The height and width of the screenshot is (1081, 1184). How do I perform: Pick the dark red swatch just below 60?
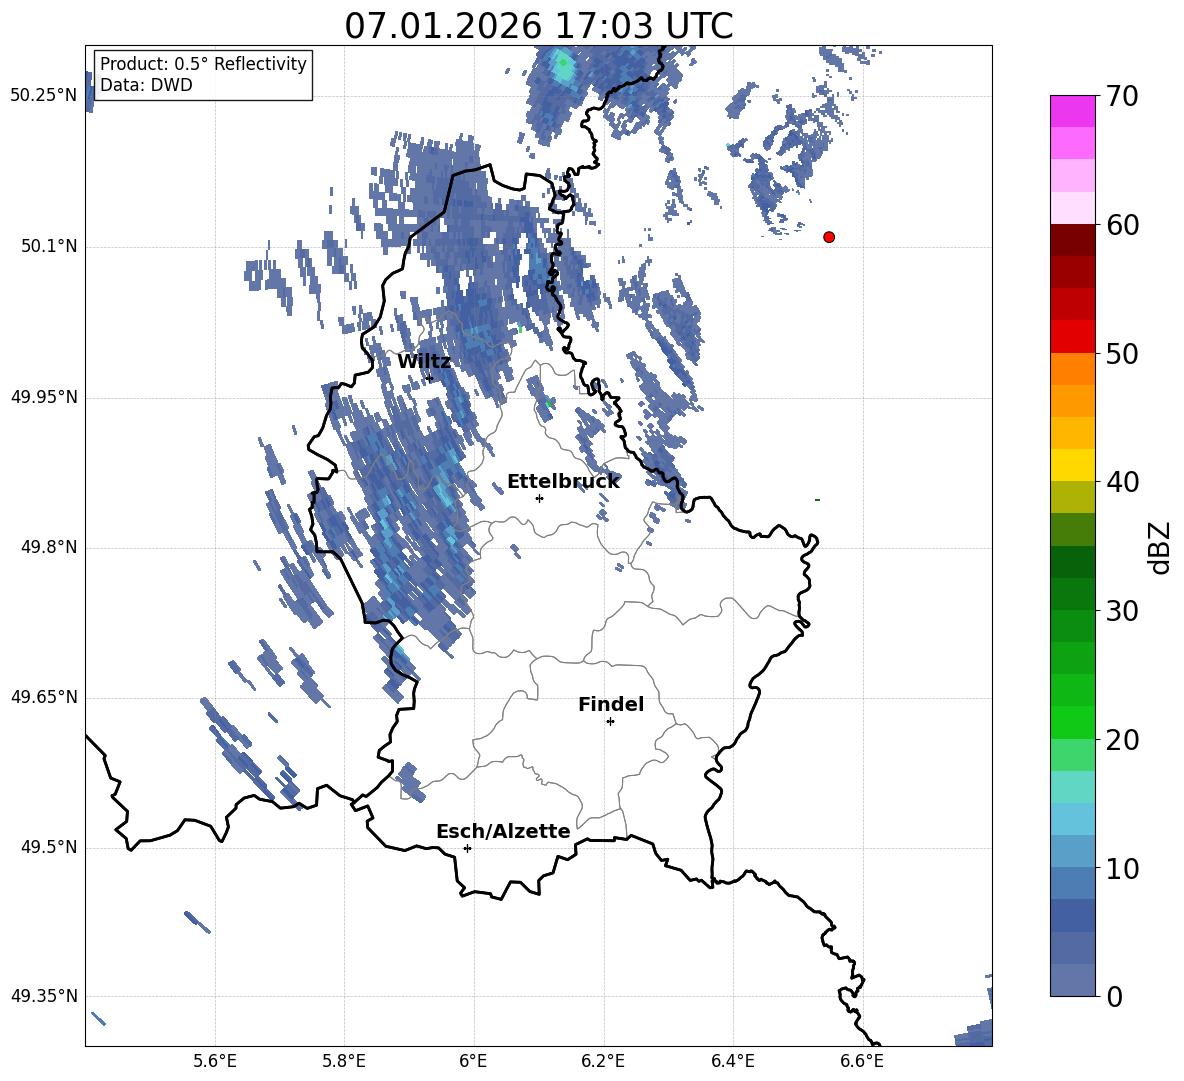tap(1073, 241)
